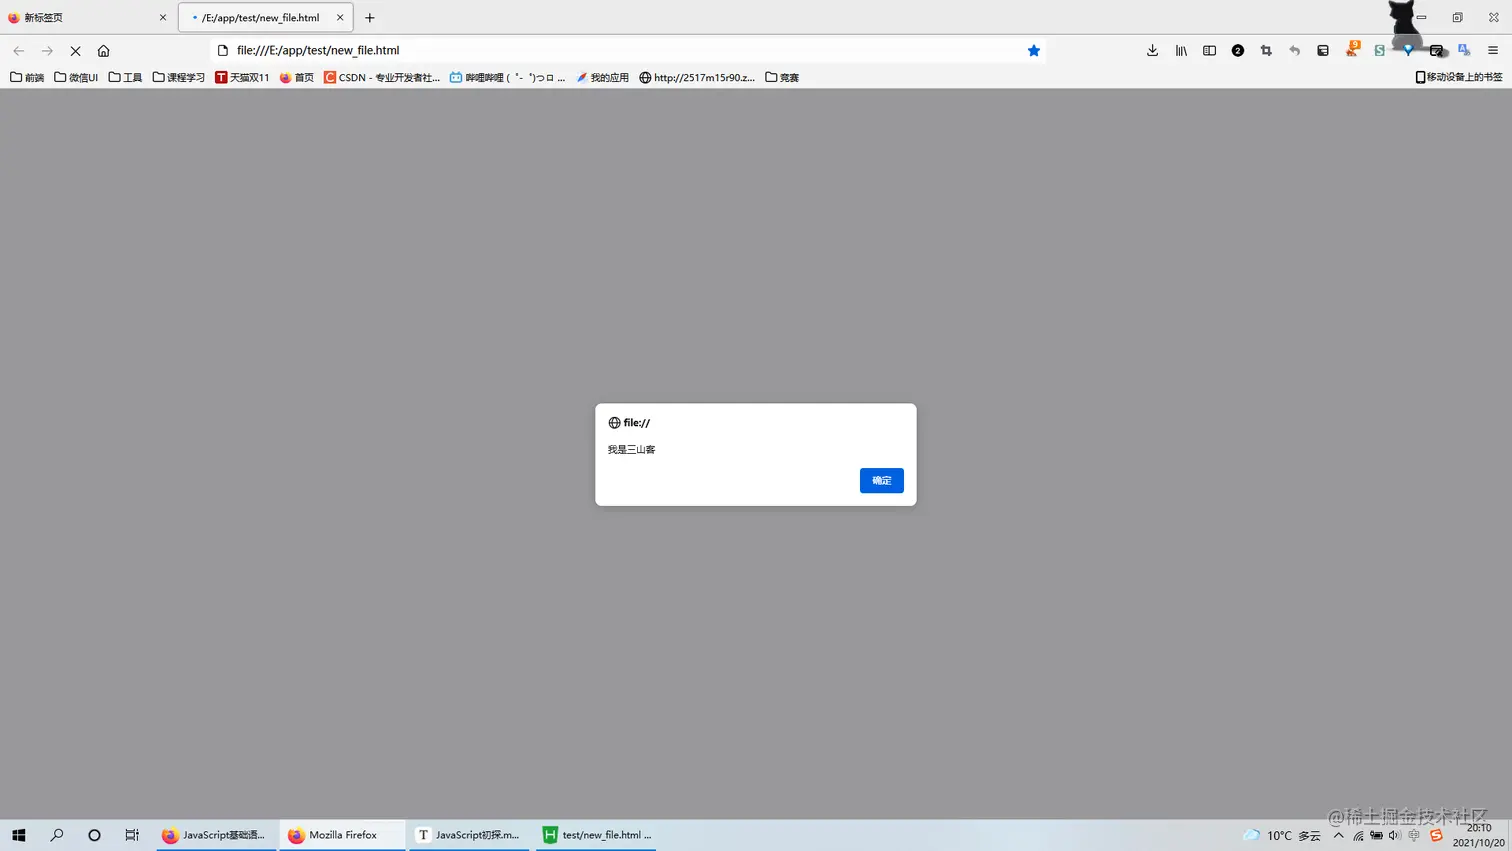The height and width of the screenshot is (851, 1512).
Task: Open the 工具 bookmark folder
Action: (125, 77)
